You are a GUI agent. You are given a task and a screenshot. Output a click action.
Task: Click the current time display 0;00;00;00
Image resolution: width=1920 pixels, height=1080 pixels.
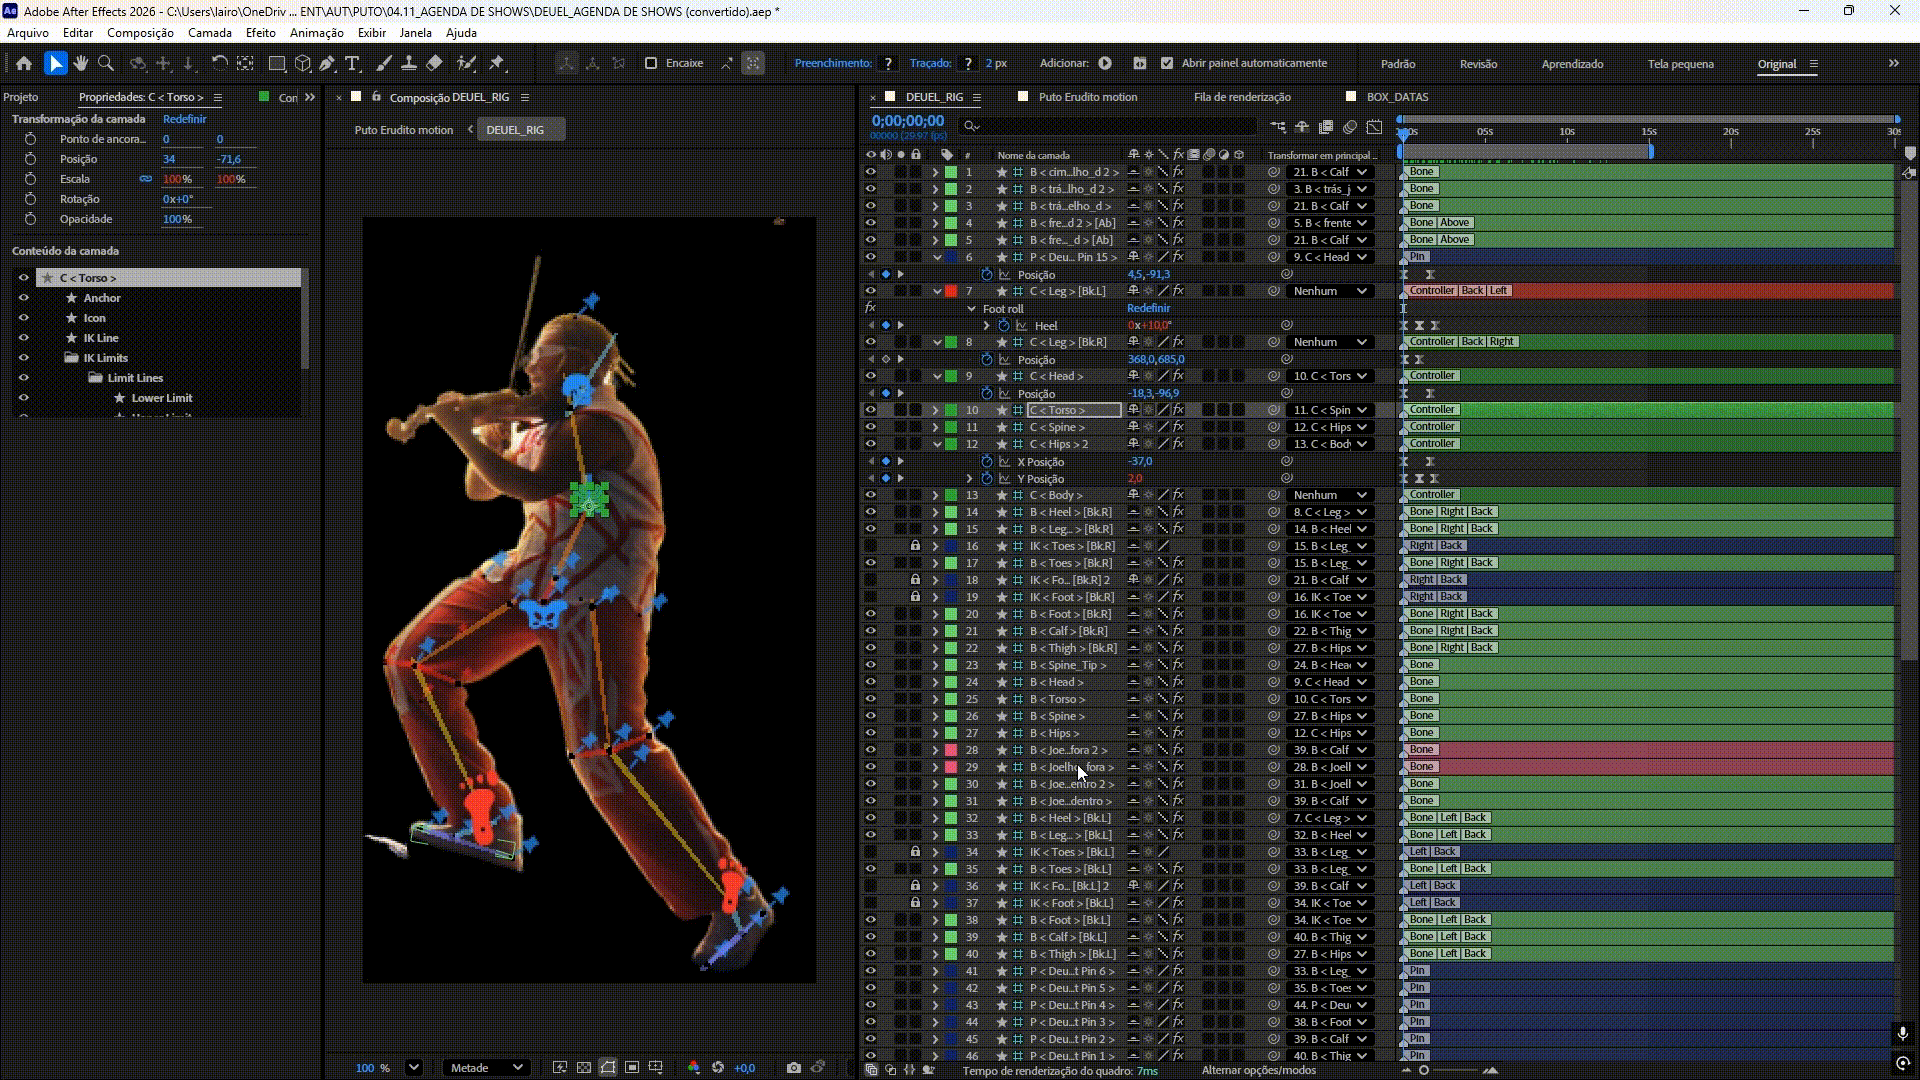(x=907, y=121)
